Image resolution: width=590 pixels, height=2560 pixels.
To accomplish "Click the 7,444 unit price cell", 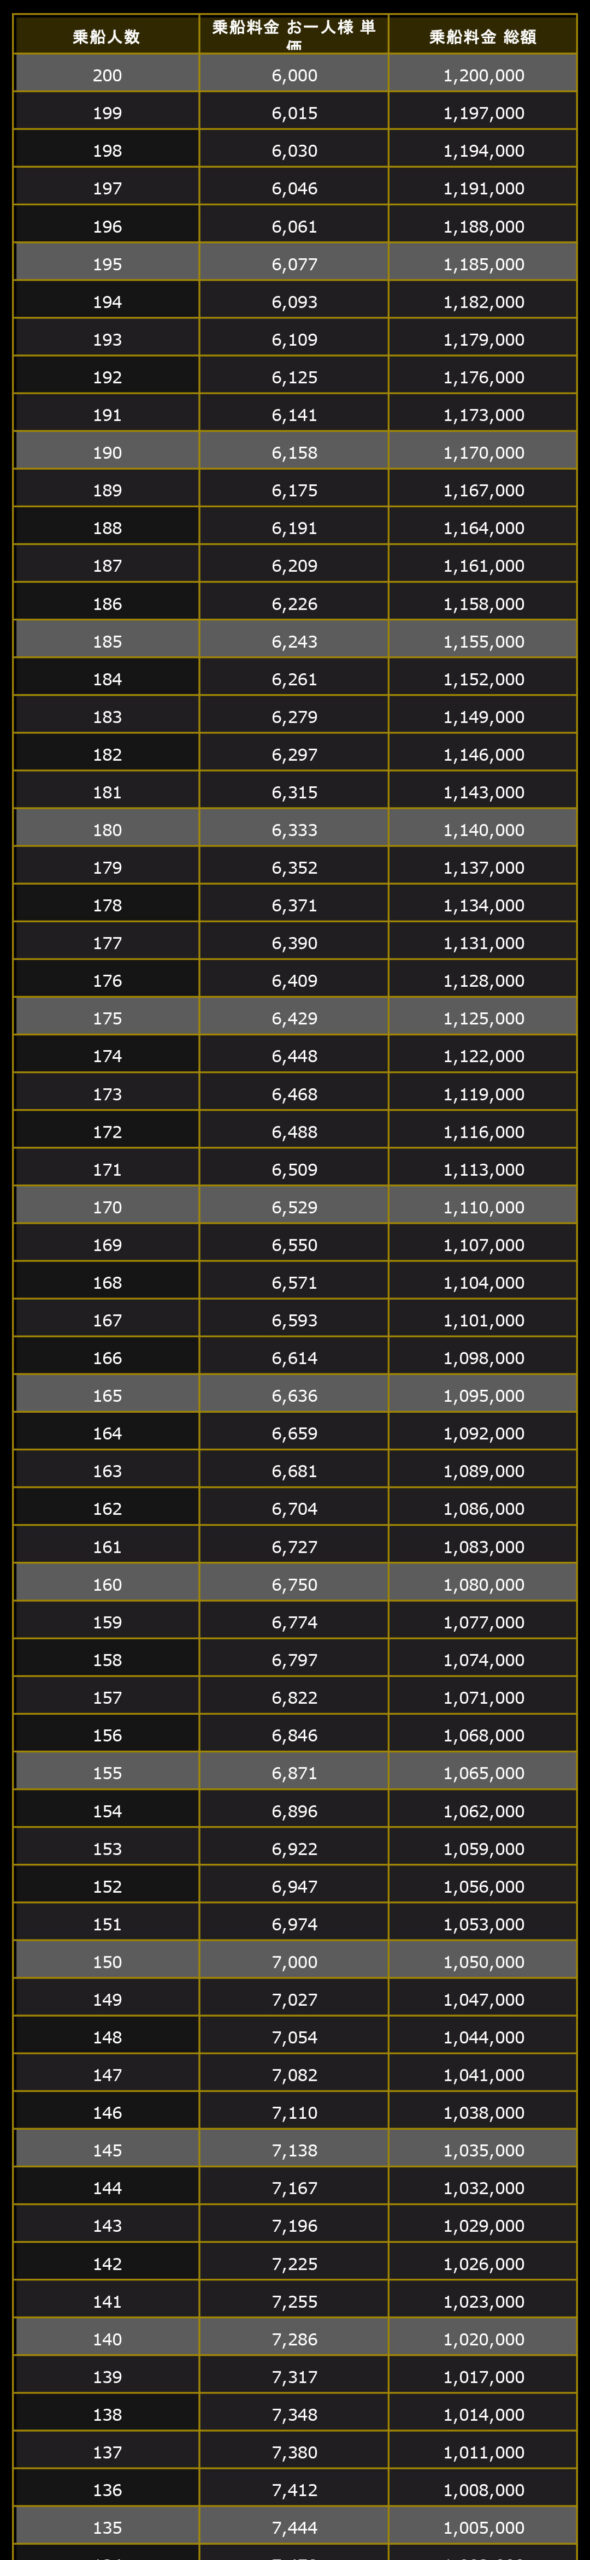I will pyautogui.click(x=294, y=2527).
